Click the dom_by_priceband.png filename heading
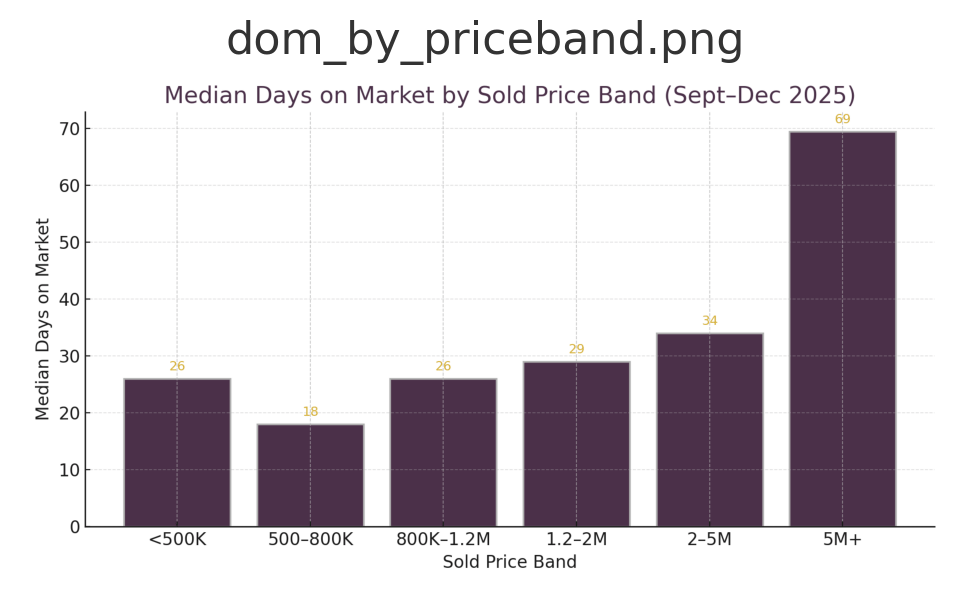Viewport: 969px width, 607px height. click(x=484, y=41)
